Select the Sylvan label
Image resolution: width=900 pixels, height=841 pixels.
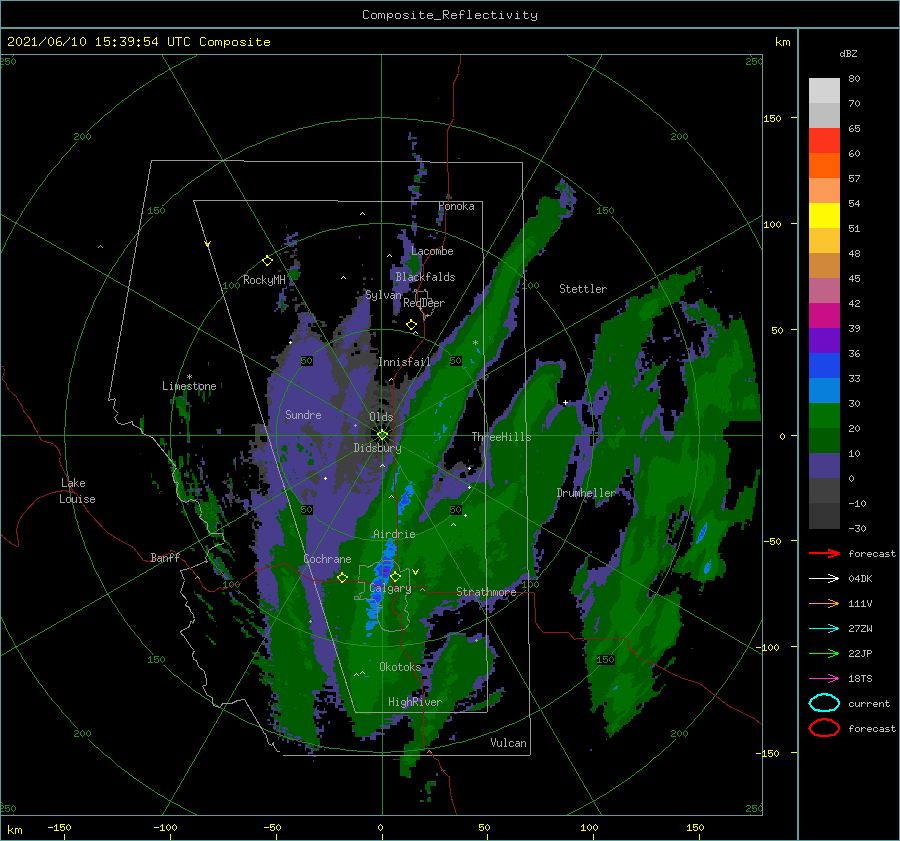tap(383, 295)
